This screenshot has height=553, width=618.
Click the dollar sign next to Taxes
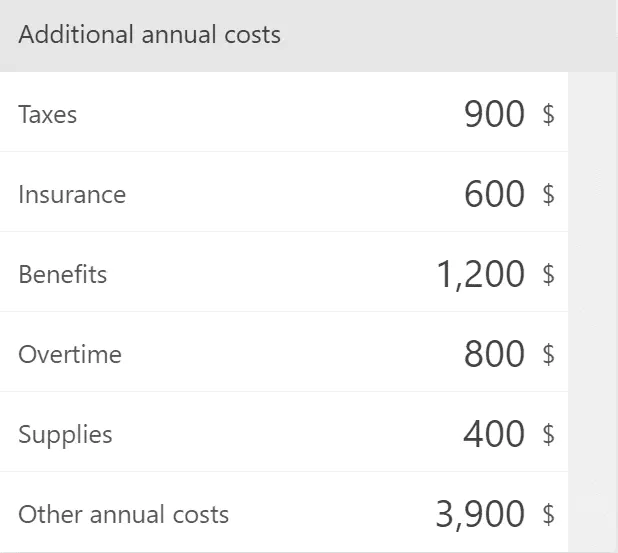coord(548,114)
